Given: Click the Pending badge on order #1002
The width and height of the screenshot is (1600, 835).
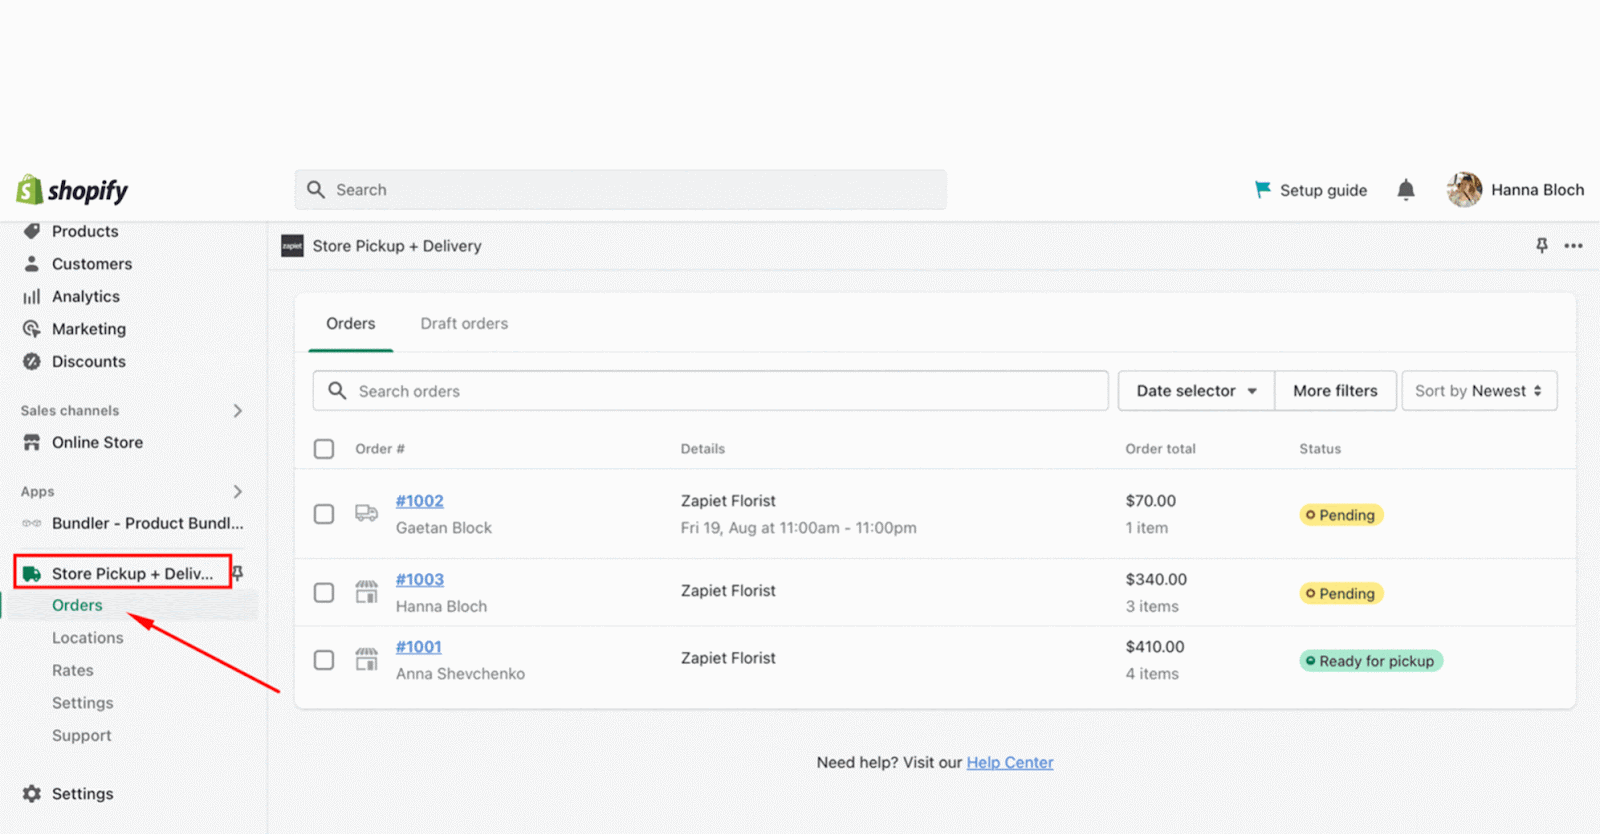Looking at the screenshot, I should click(x=1341, y=515).
